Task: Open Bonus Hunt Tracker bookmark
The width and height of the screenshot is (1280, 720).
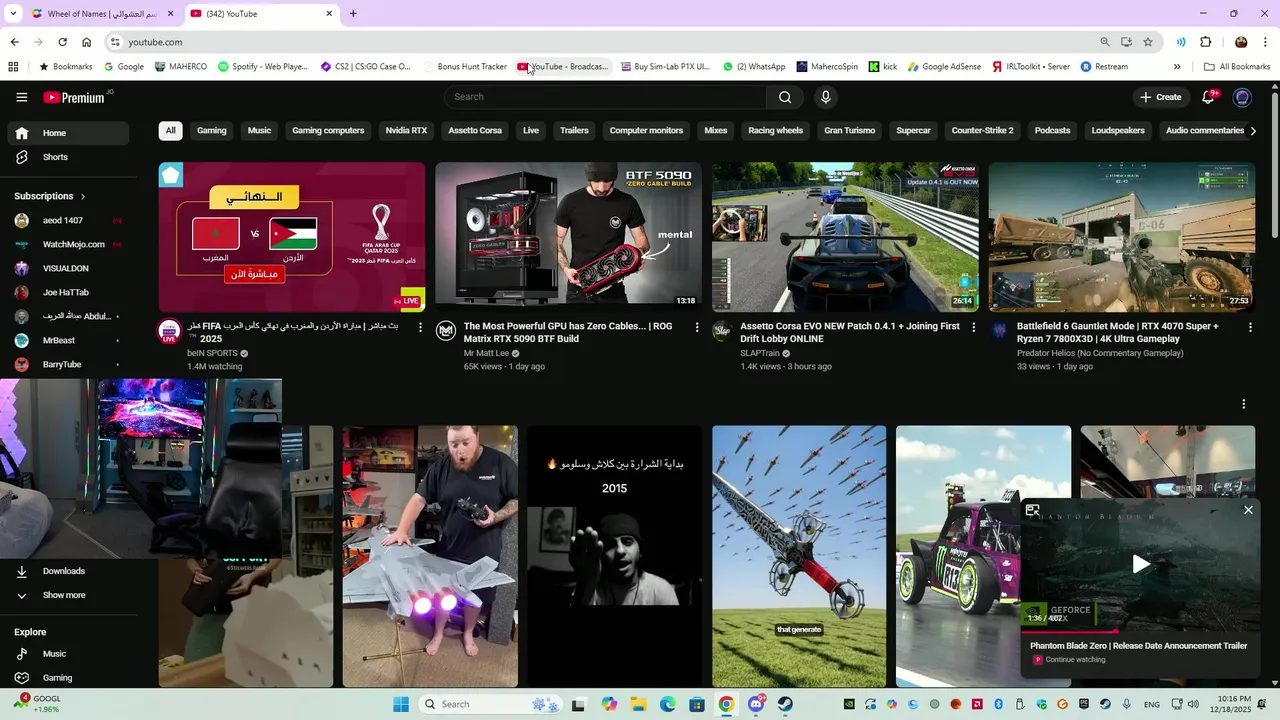Action: [x=465, y=67]
